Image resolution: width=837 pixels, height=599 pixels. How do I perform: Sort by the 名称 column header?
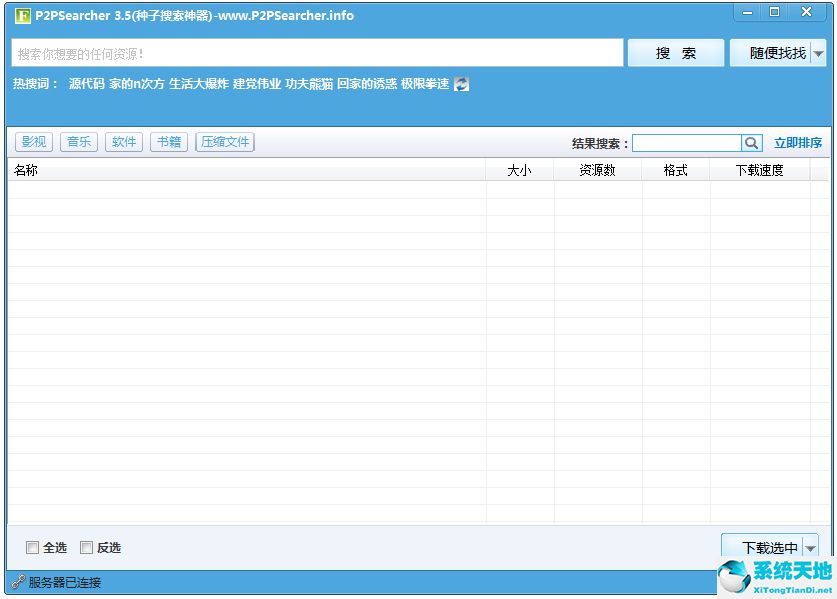tap(247, 170)
